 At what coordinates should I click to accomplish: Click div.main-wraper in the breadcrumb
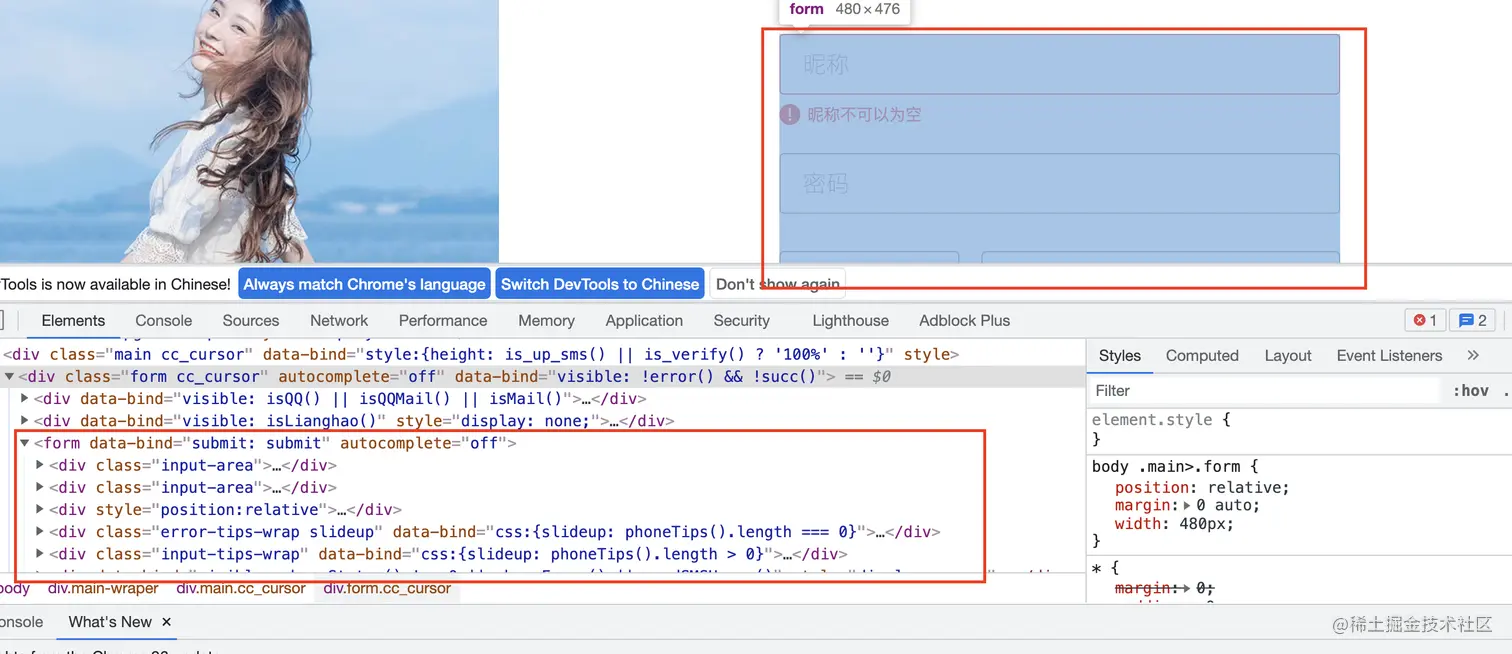103,589
